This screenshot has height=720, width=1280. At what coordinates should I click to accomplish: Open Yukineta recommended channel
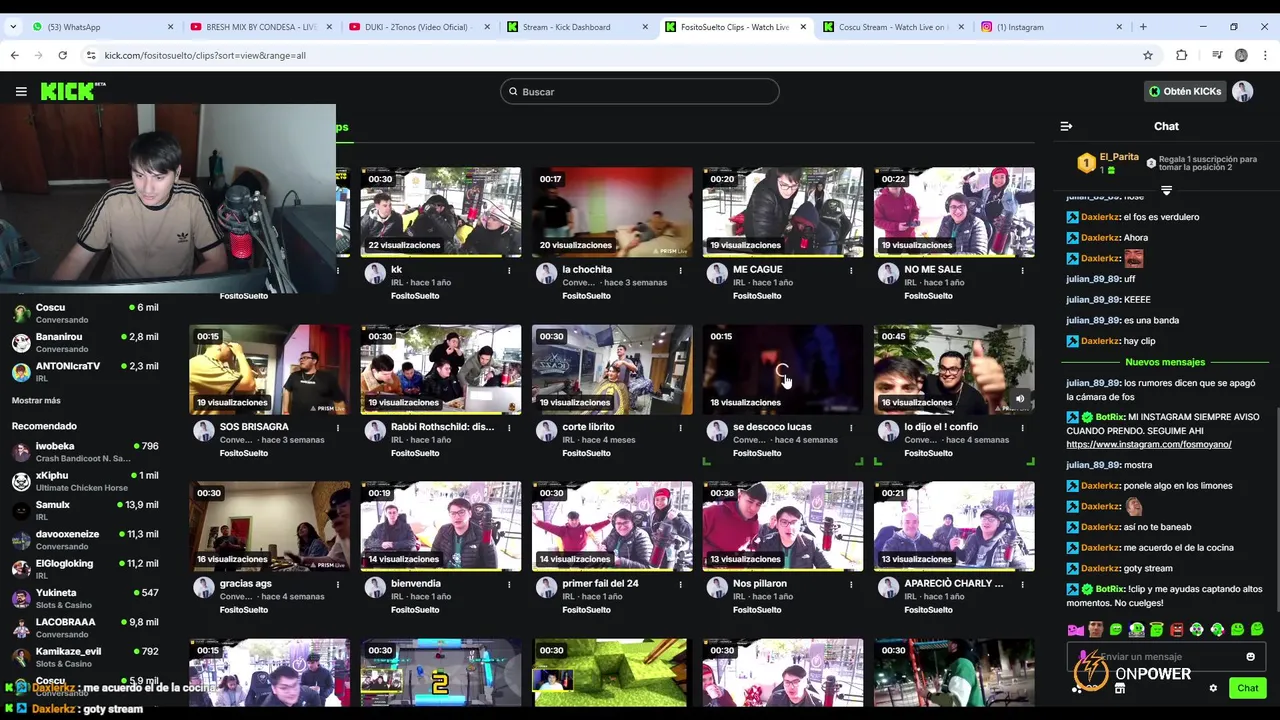click(x=85, y=598)
